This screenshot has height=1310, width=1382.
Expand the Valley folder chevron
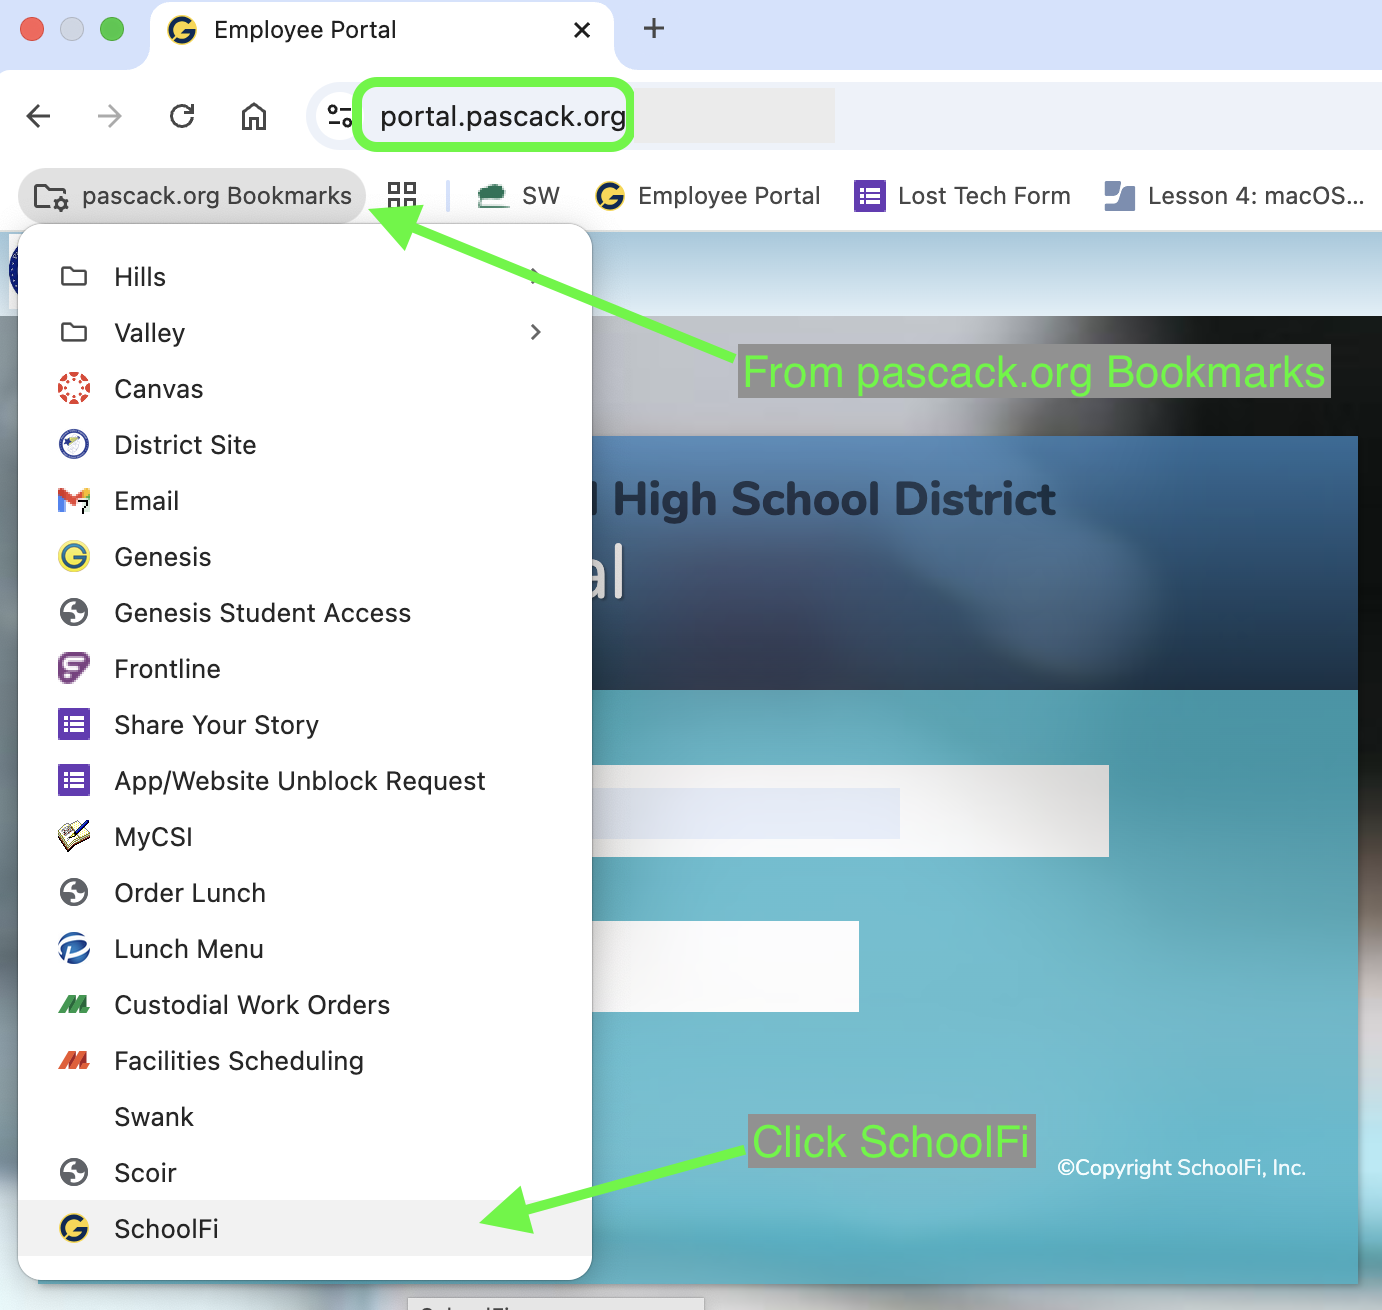pos(536,332)
